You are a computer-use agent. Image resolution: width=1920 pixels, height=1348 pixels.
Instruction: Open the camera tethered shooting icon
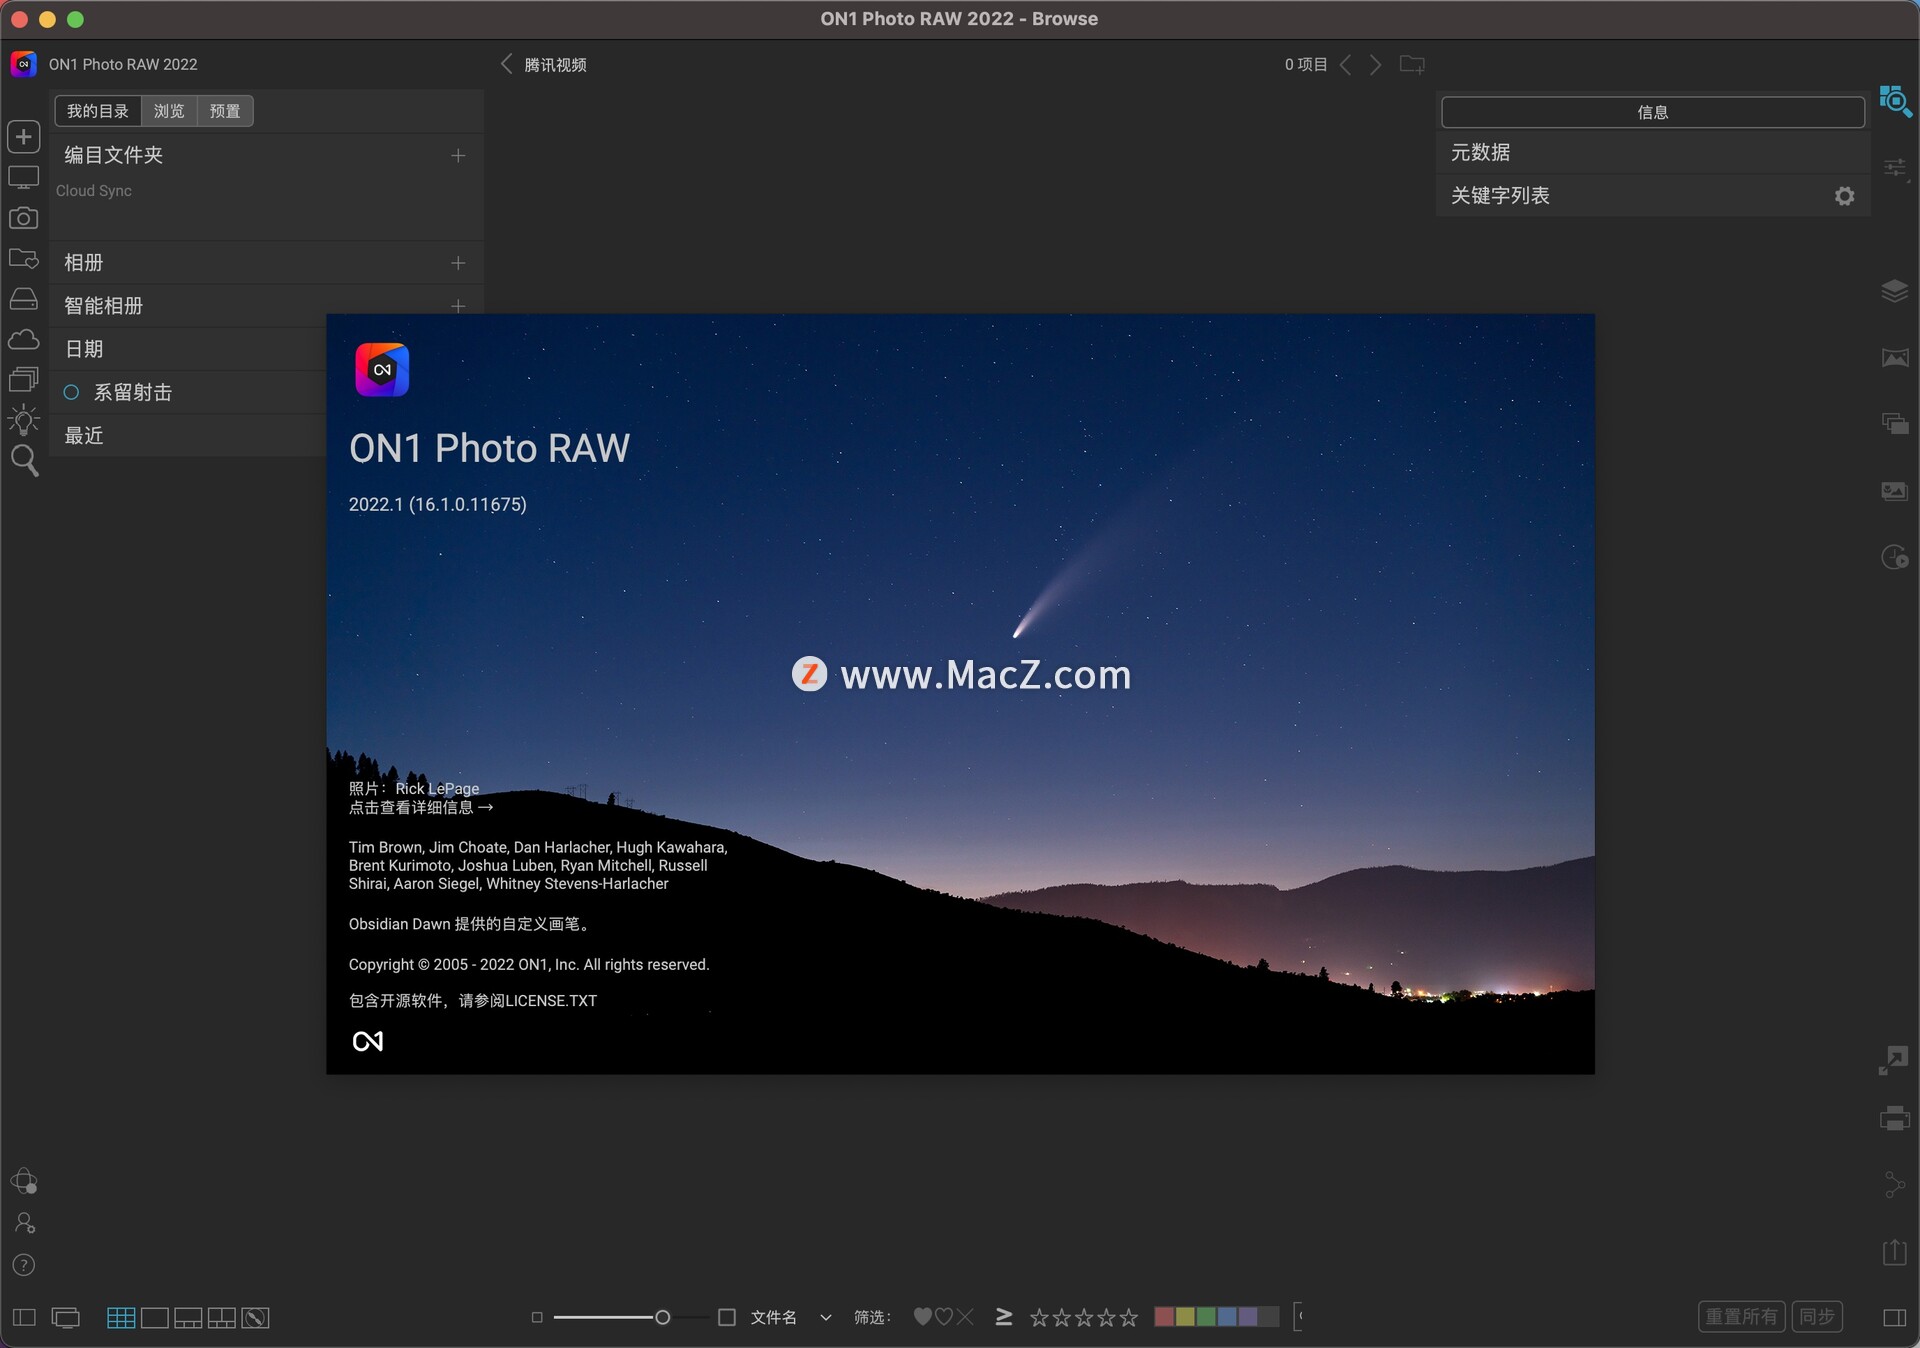click(24, 218)
